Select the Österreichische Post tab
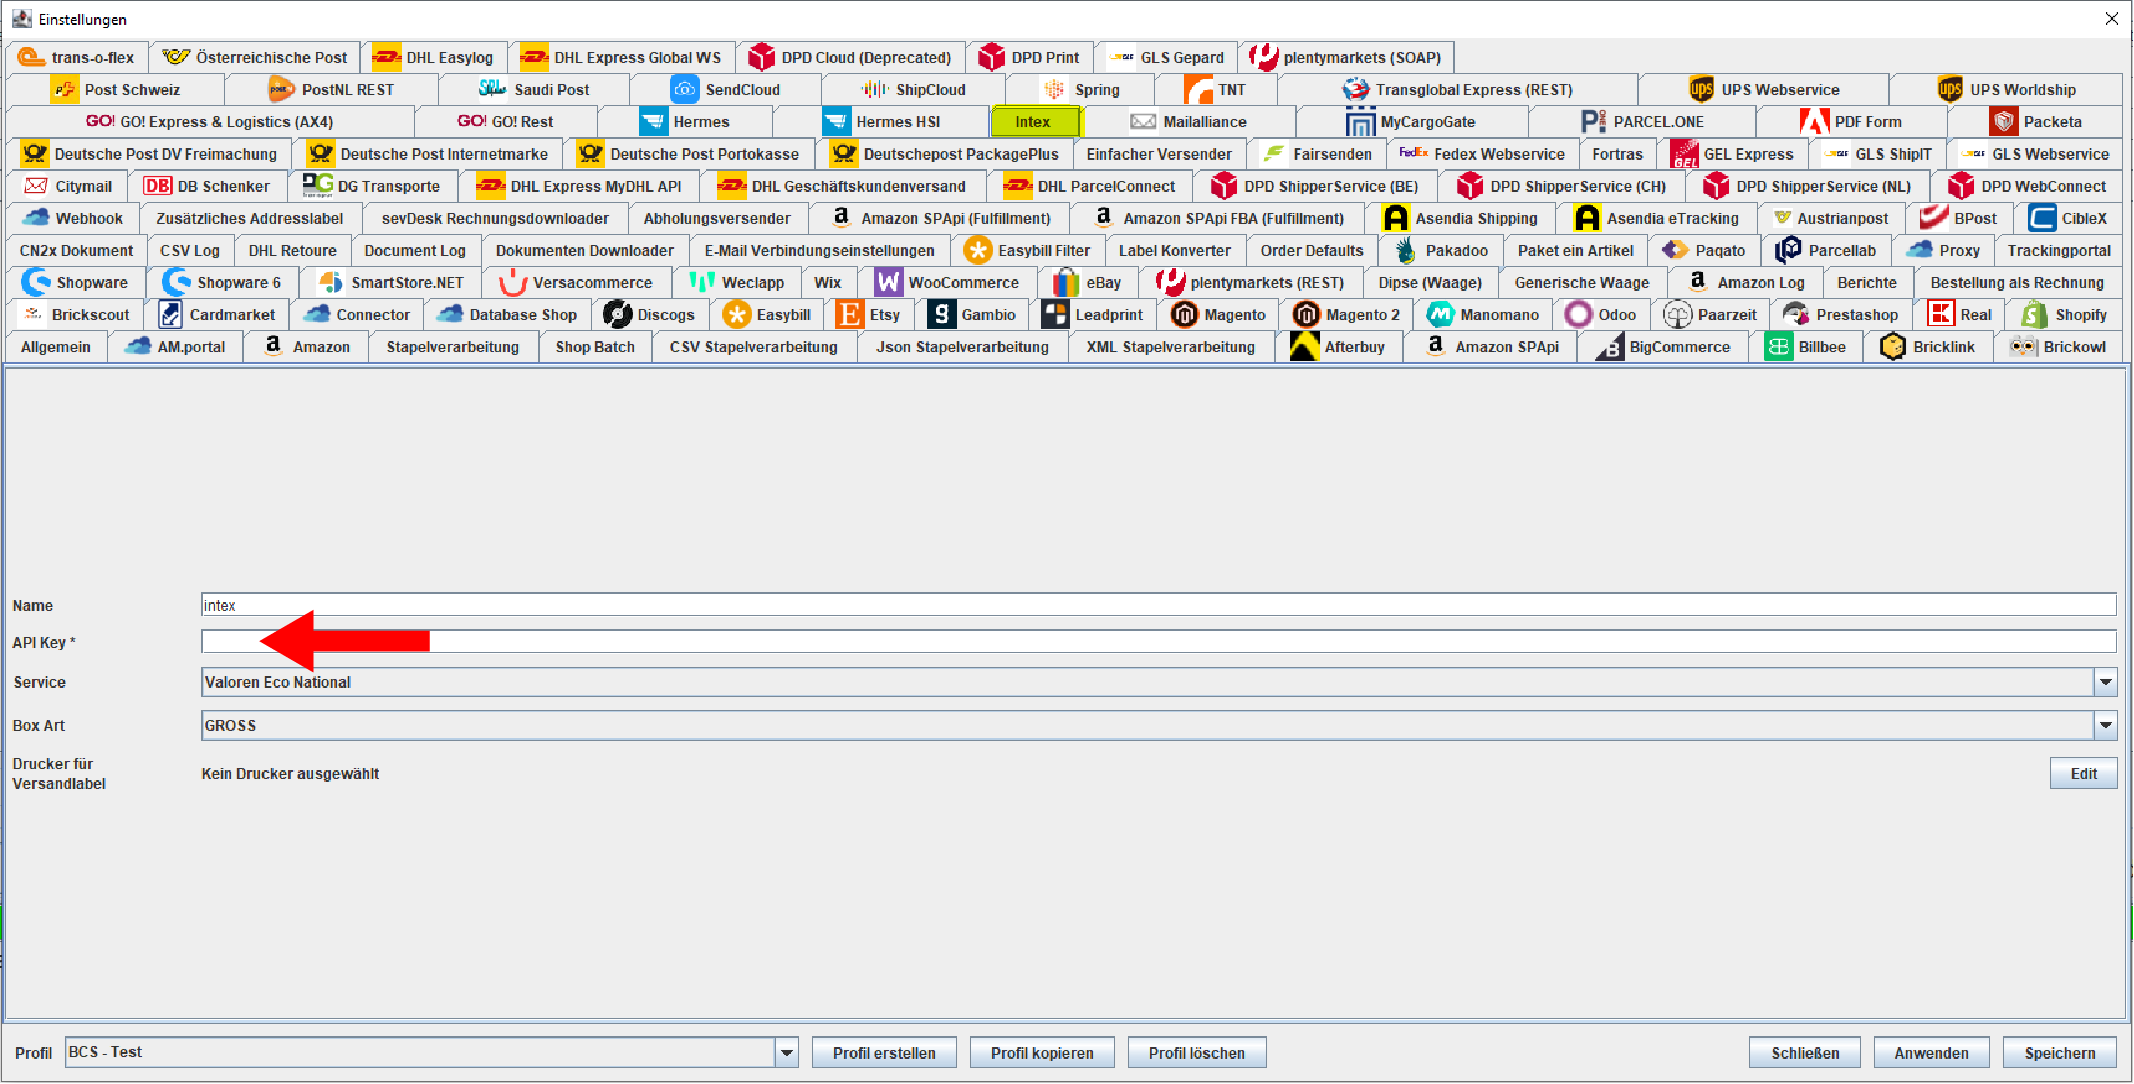2134x1084 pixels. point(255,57)
